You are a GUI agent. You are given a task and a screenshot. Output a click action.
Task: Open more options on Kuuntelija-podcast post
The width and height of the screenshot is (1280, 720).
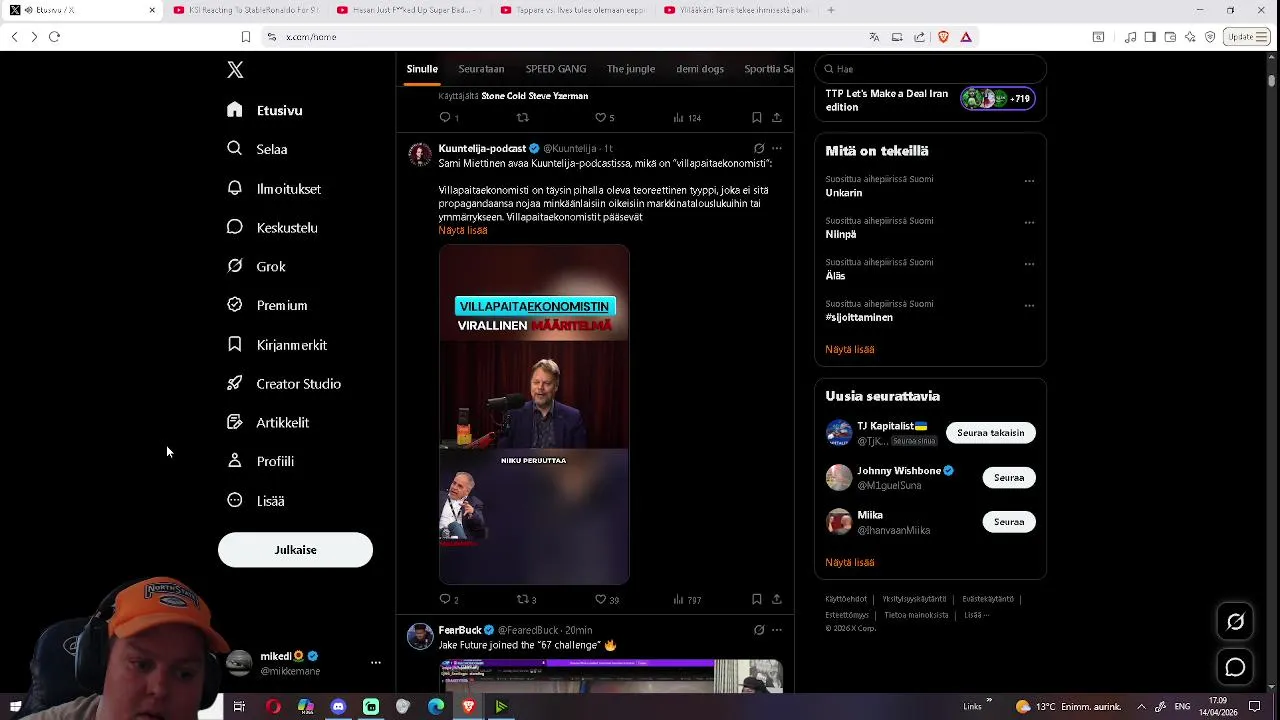tap(777, 149)
